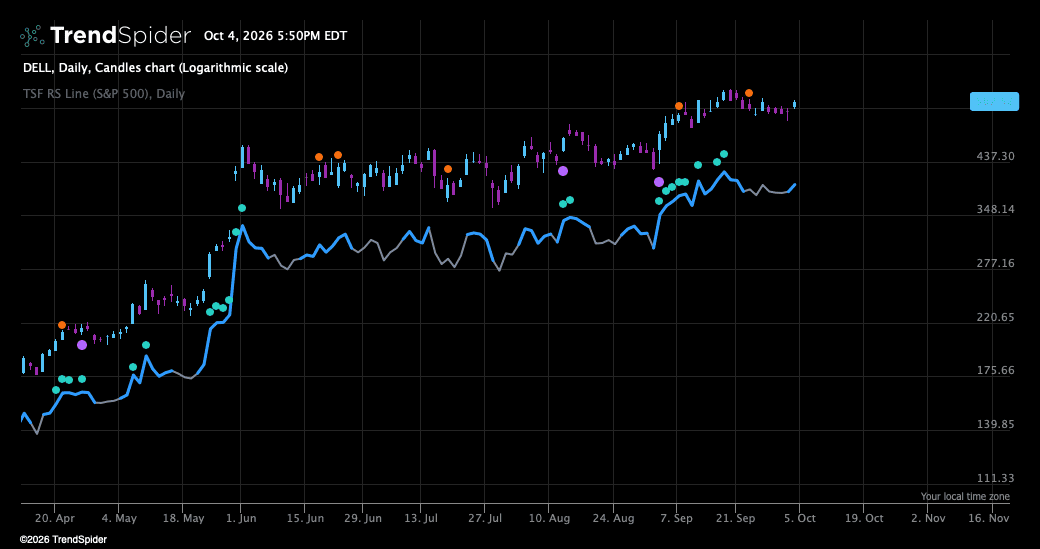Click the '5. Oct' date label

(x=800, y=517)
